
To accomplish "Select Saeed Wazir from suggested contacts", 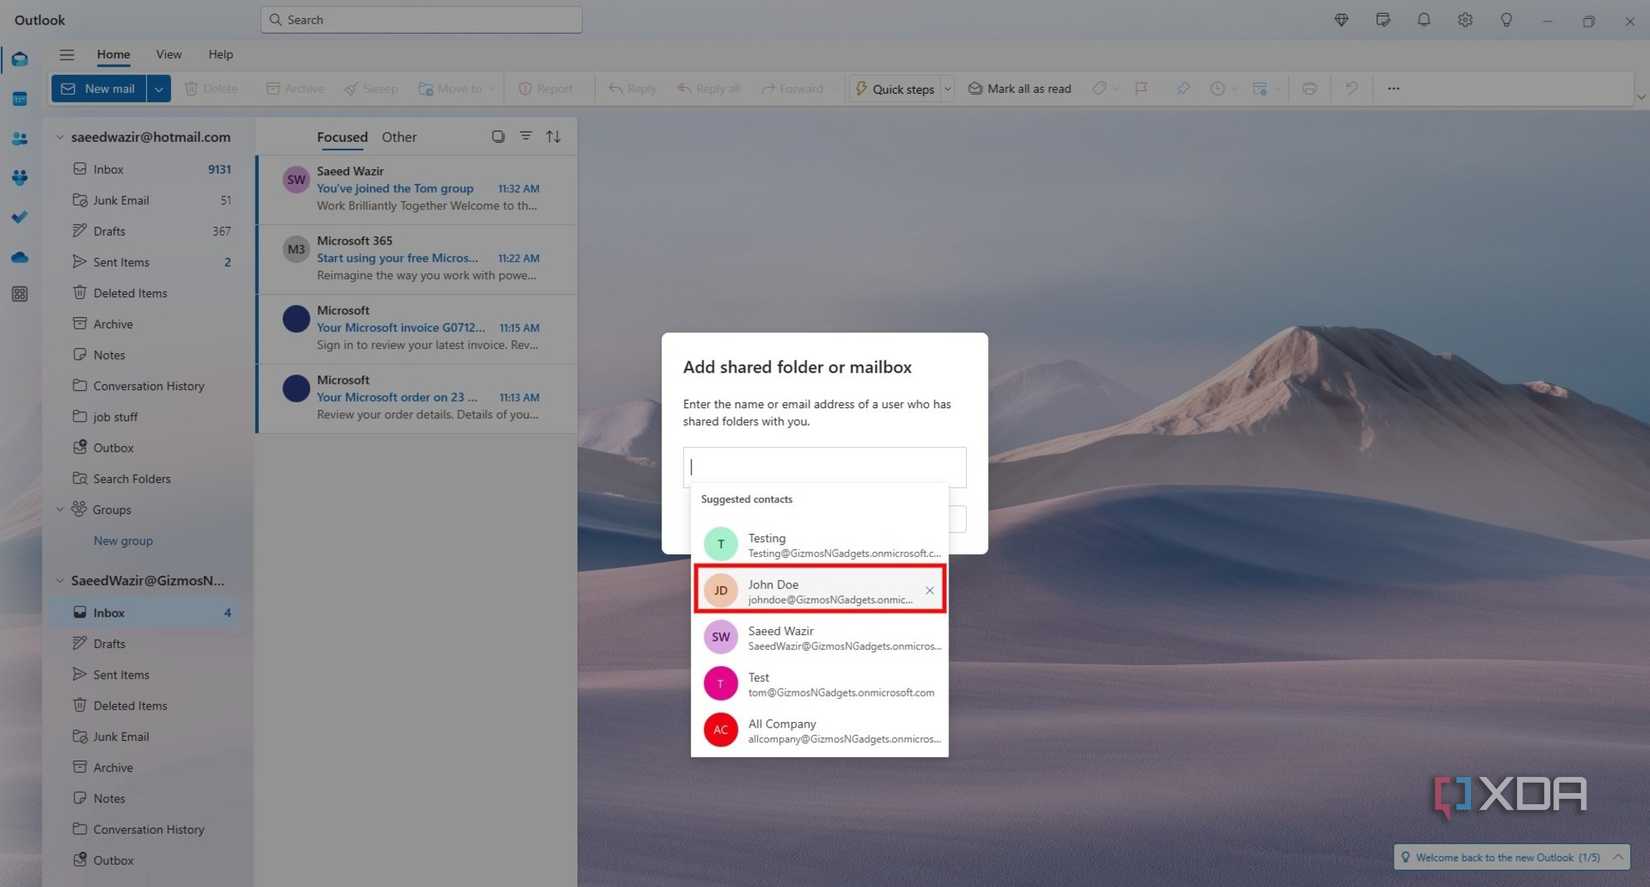I will click(x=820, y=637).
